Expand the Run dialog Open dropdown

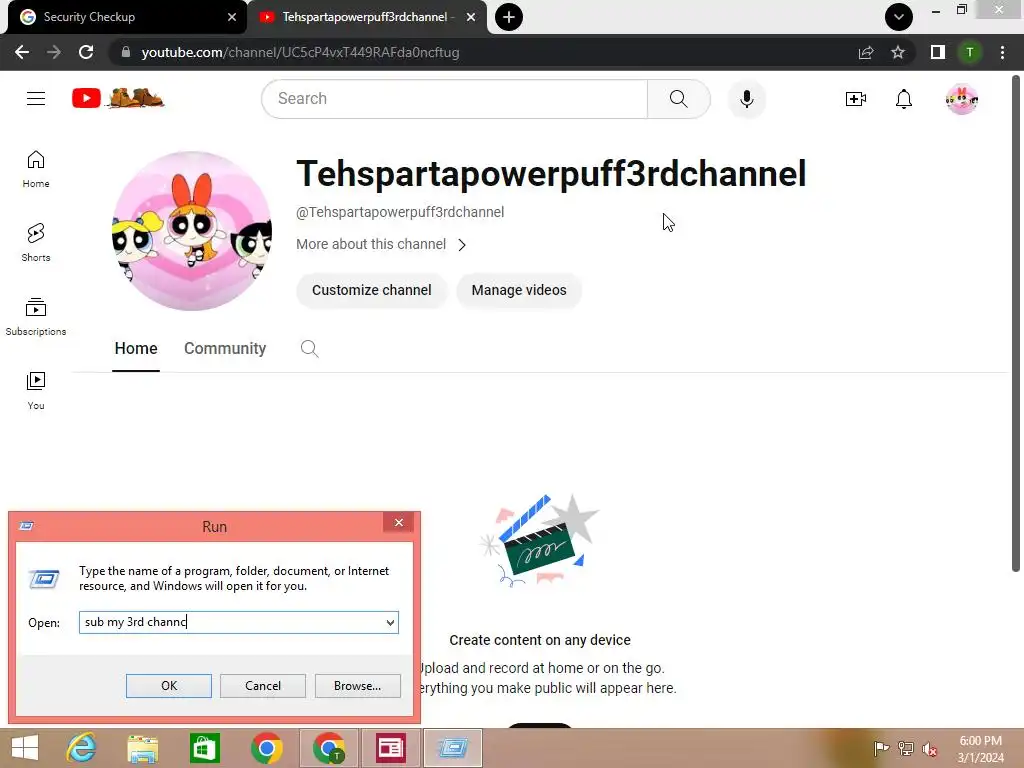coord(390,622)
